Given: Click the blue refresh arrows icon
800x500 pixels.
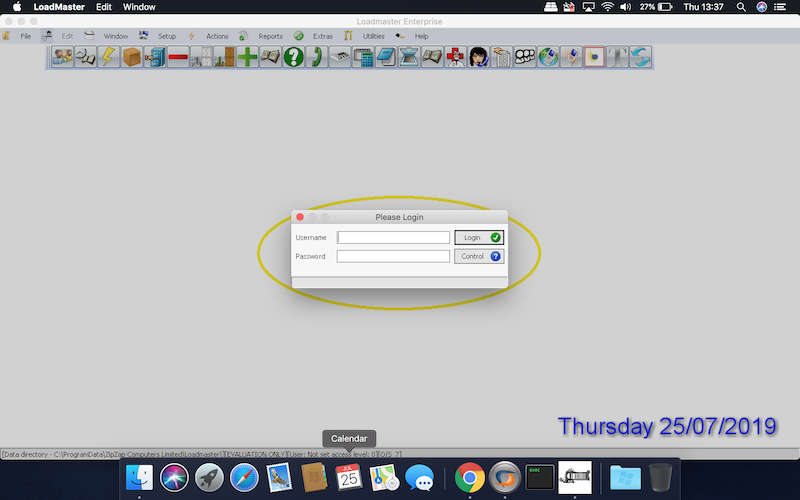Looking at the screenshot, I should click(x=641, y=57).
